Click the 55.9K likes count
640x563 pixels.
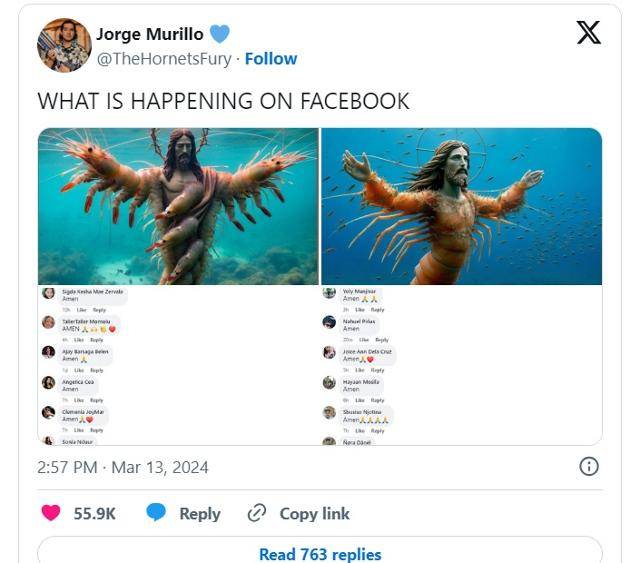[x=95, y=513]
